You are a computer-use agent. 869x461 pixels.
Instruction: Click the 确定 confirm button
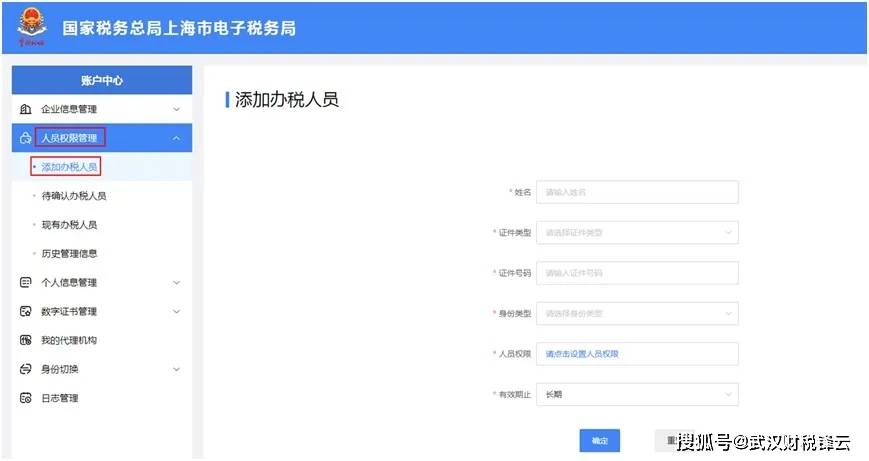click(600, 440)
